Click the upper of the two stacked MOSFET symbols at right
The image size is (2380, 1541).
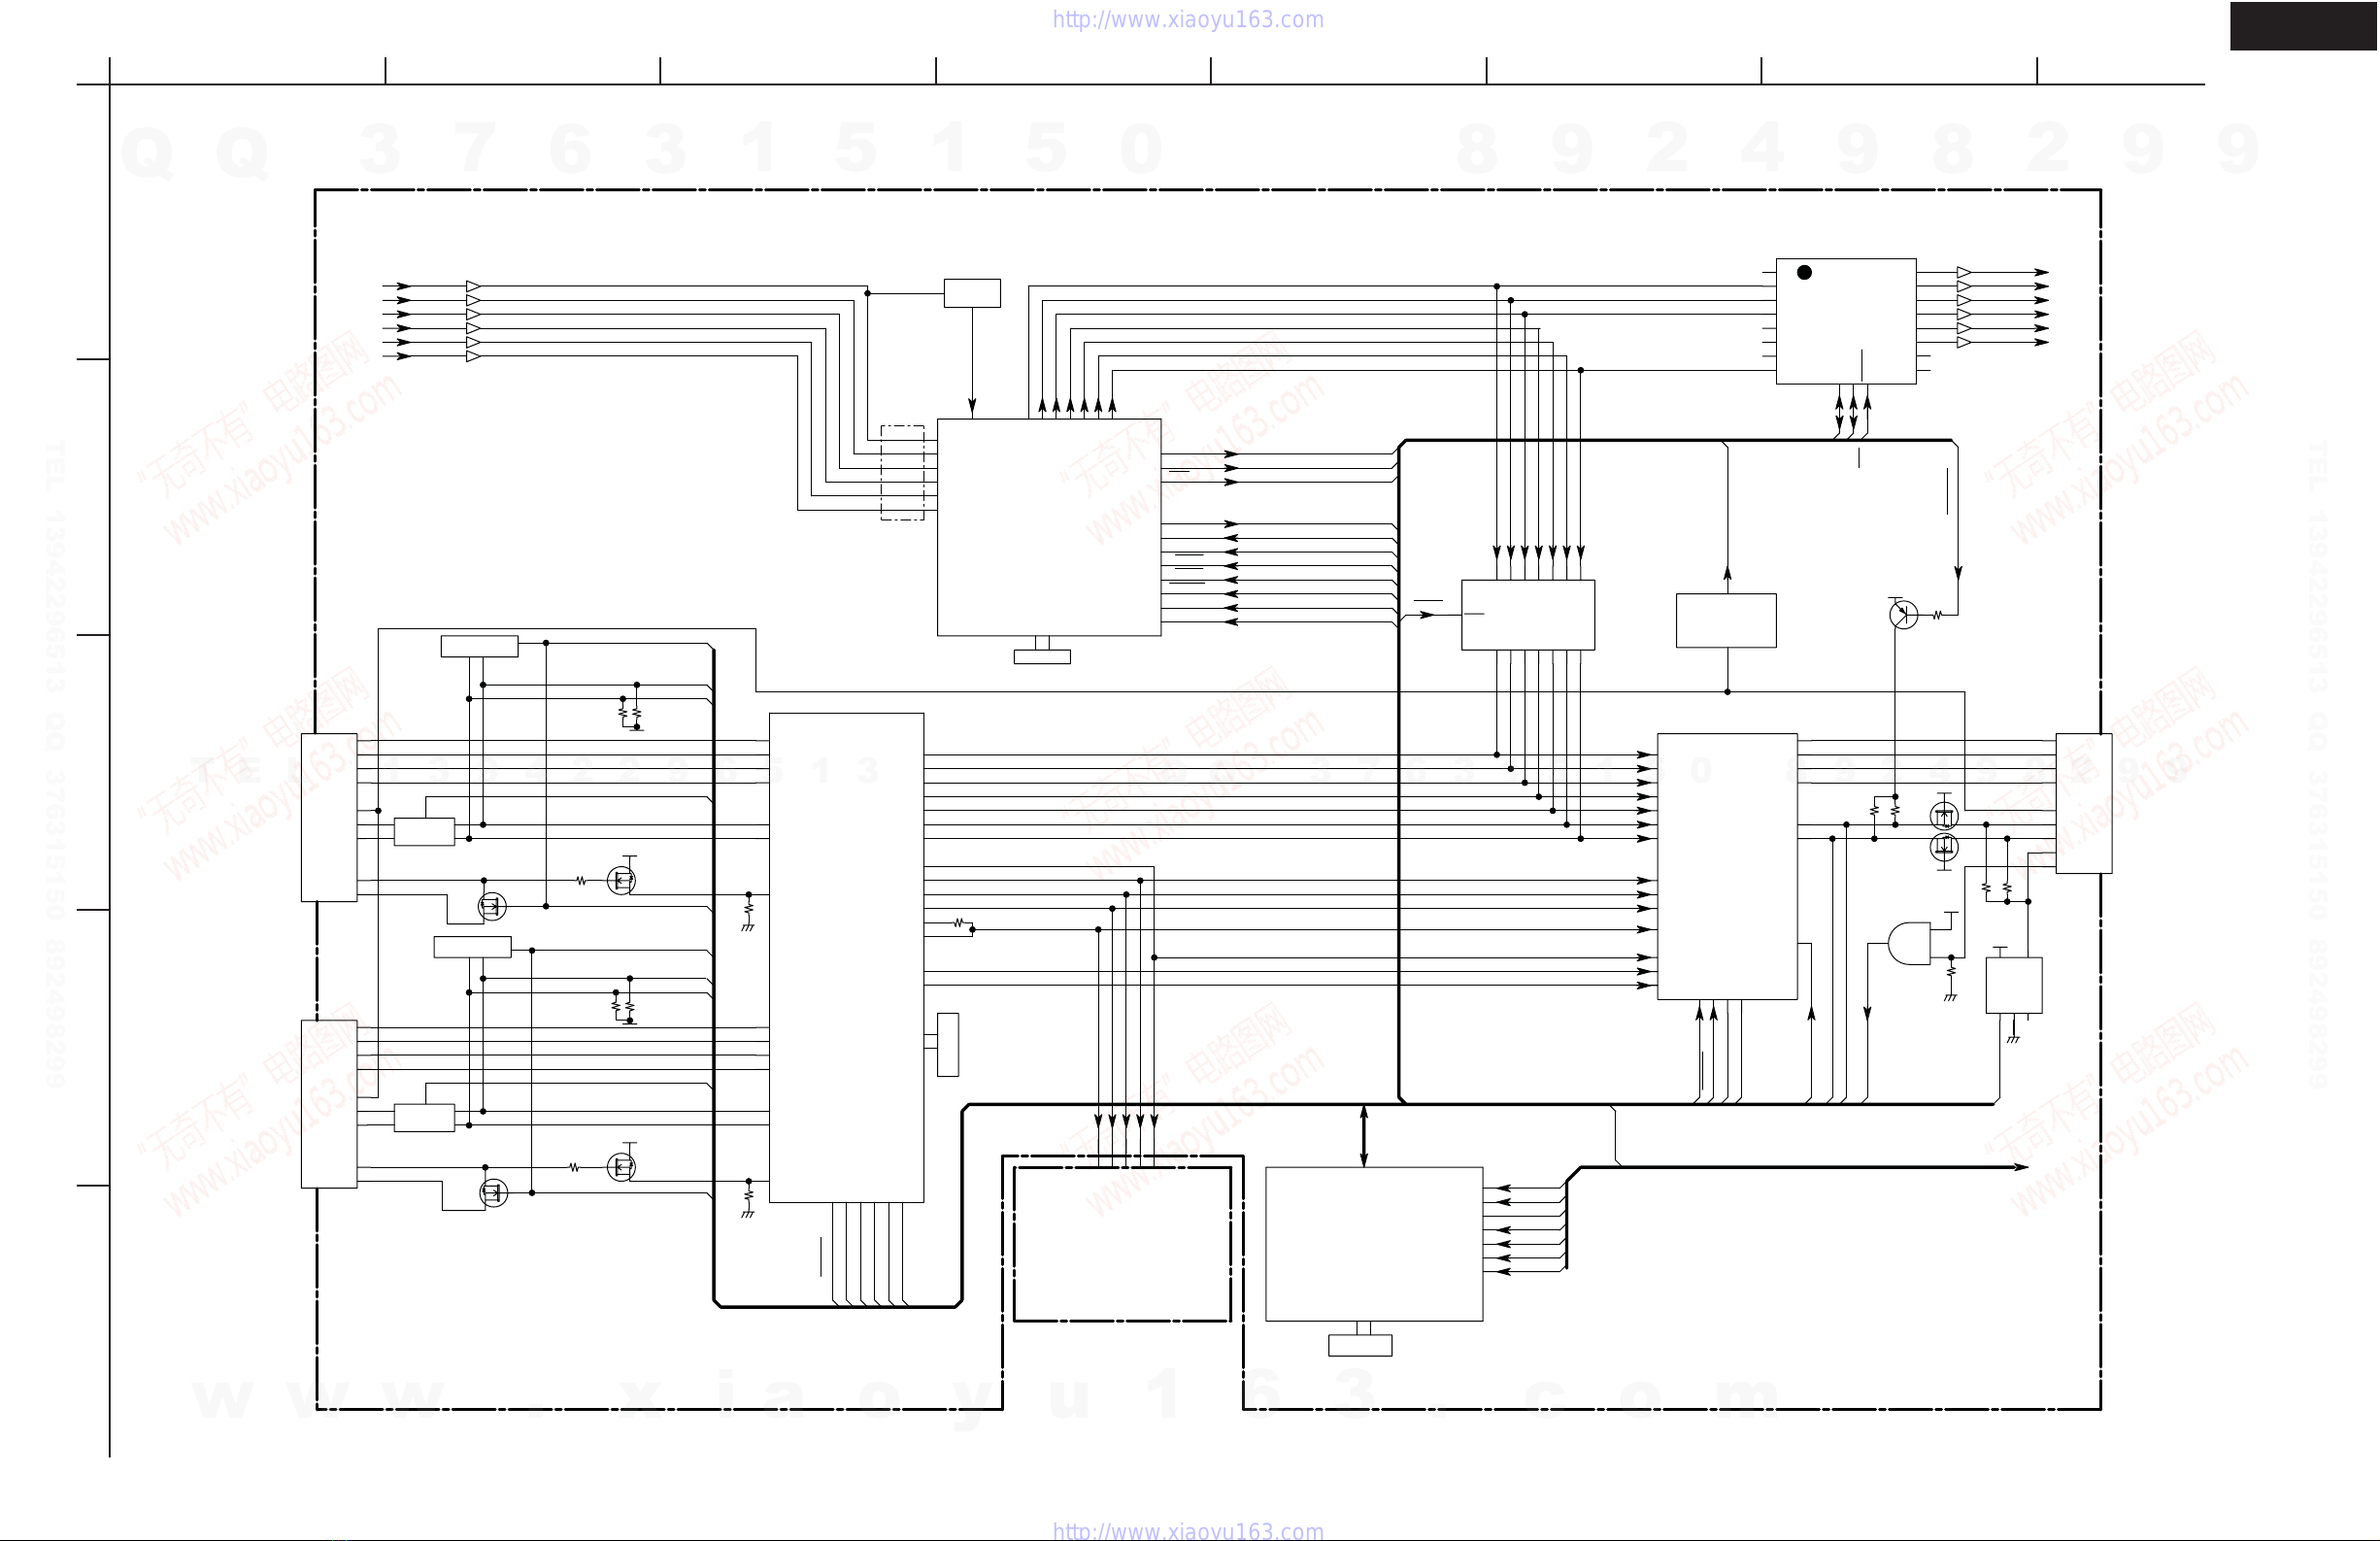(x=1943, y=815)
